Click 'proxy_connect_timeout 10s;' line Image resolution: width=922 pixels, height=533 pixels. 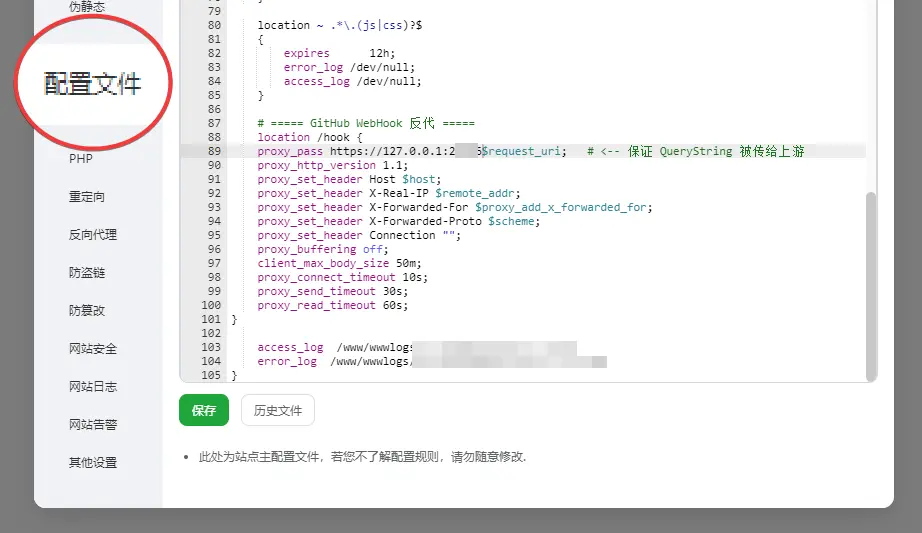(x=342, y=277)
